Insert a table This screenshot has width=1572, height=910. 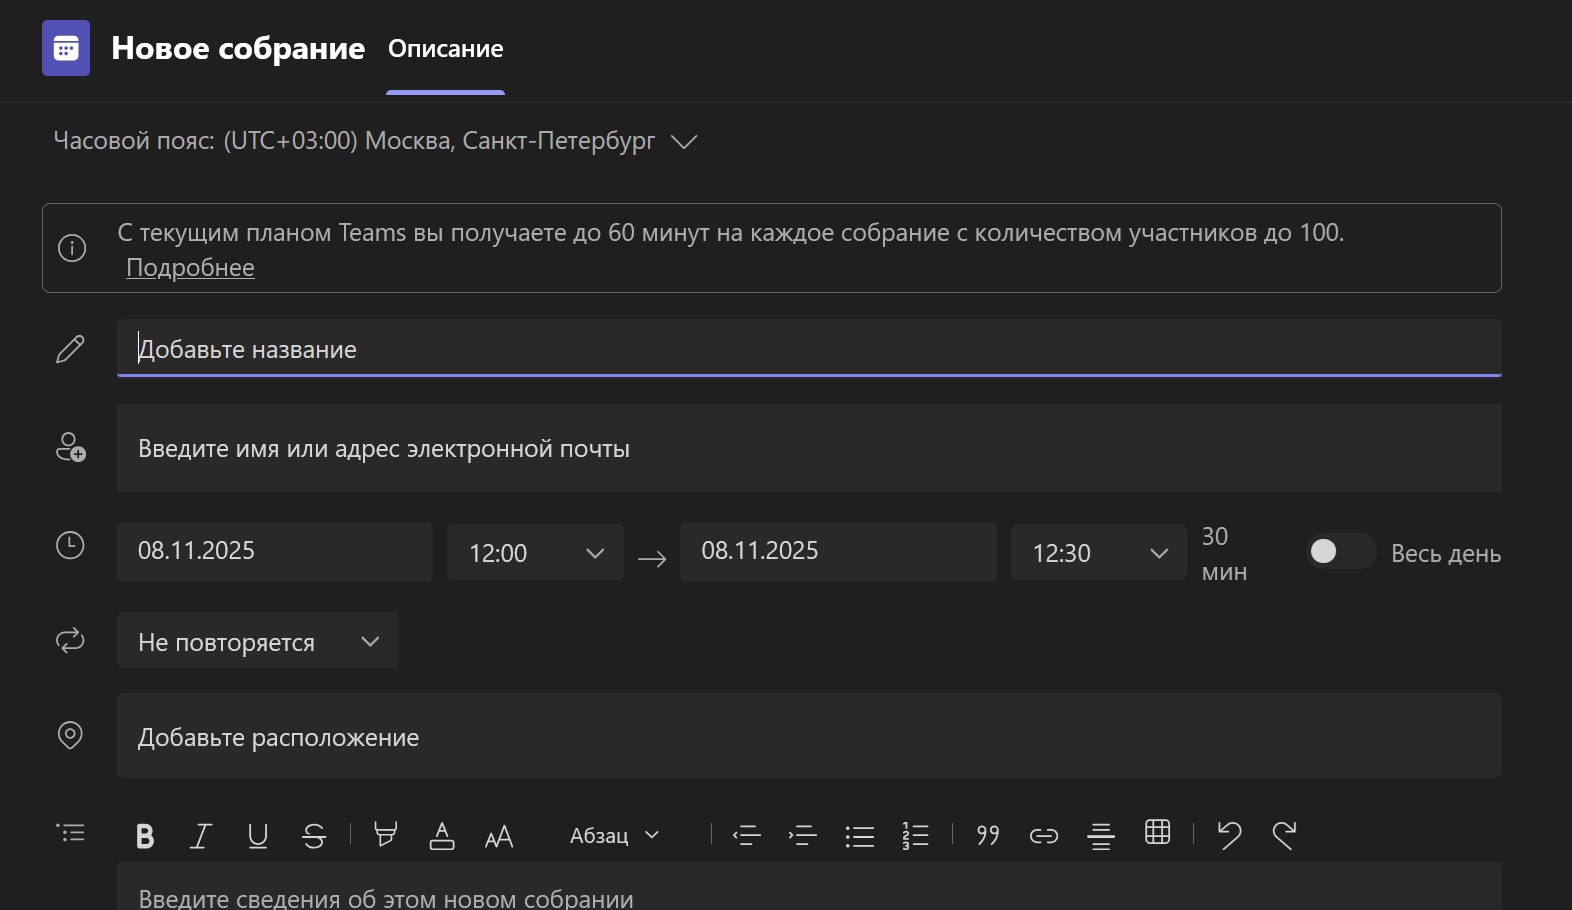point(1158,832)
